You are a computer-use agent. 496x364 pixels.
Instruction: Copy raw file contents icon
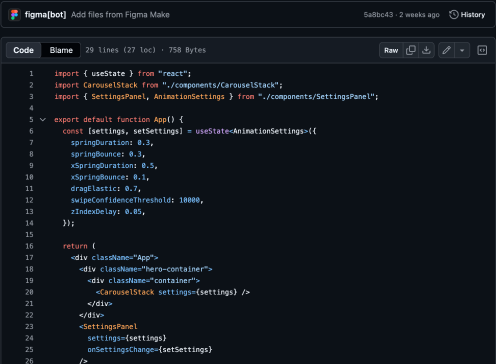[411, 50]
